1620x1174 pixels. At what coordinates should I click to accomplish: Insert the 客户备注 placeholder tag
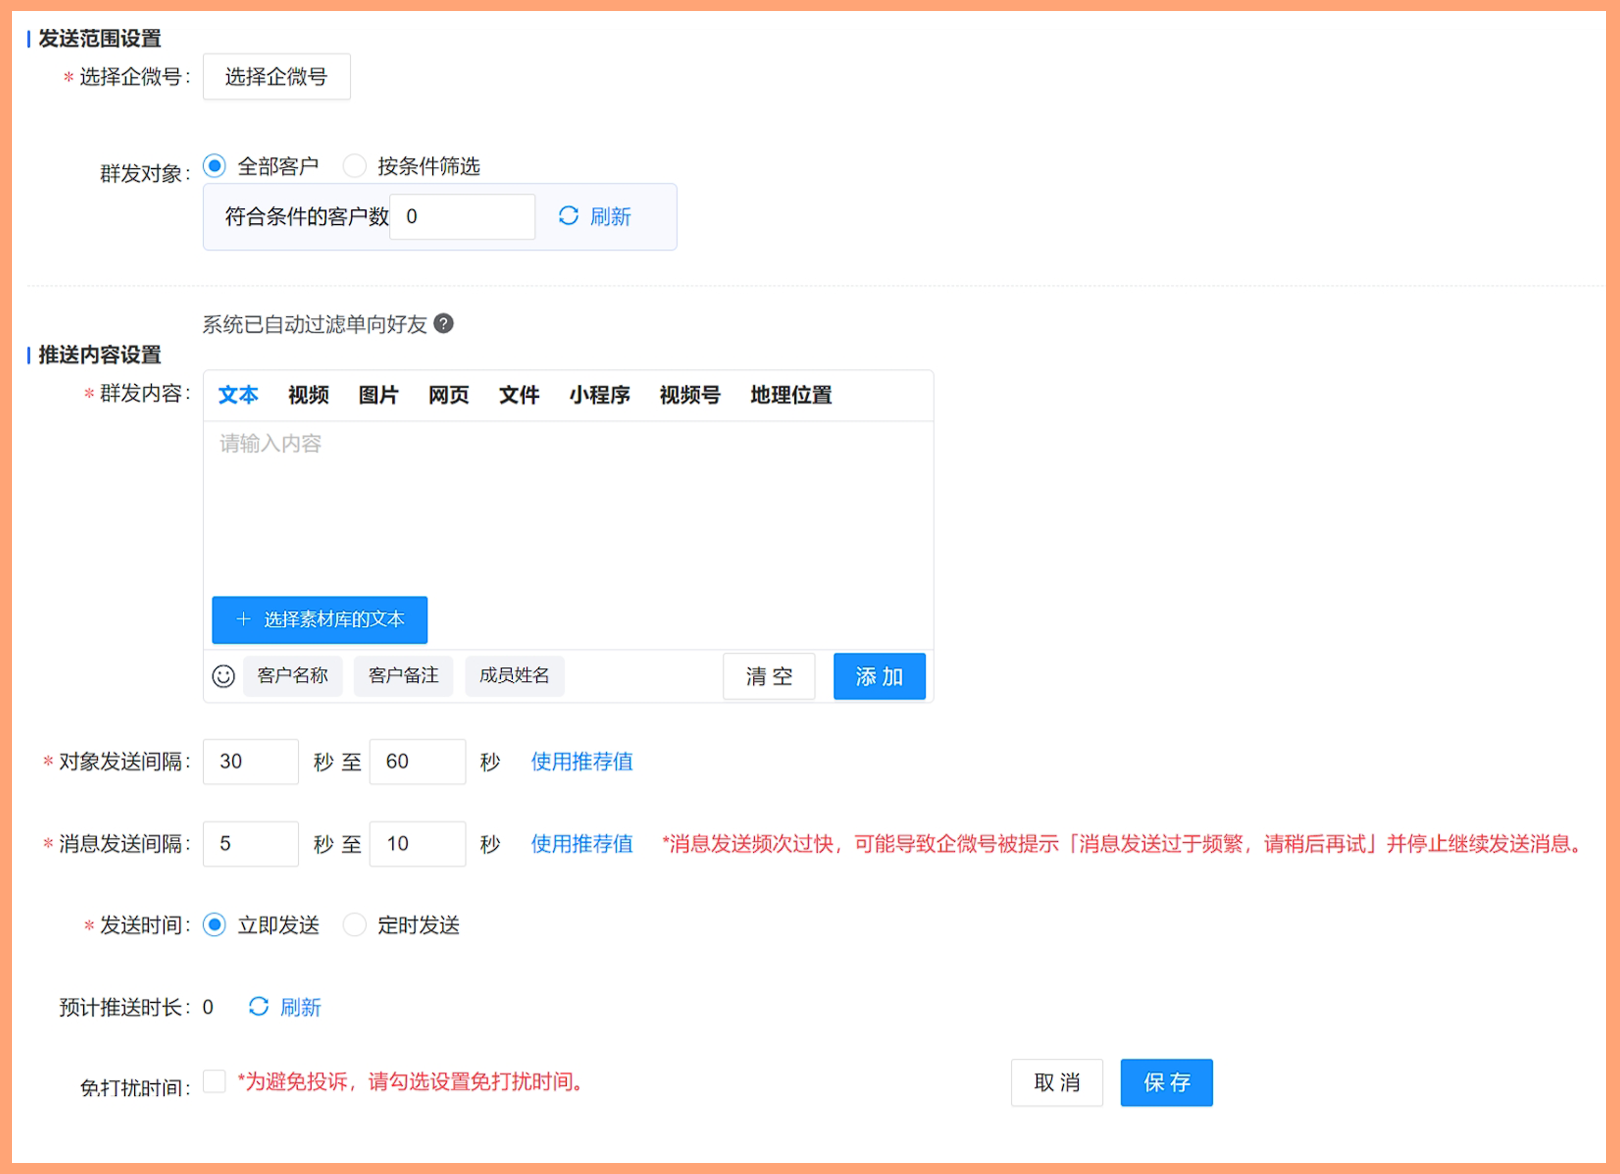pos(403,676)
